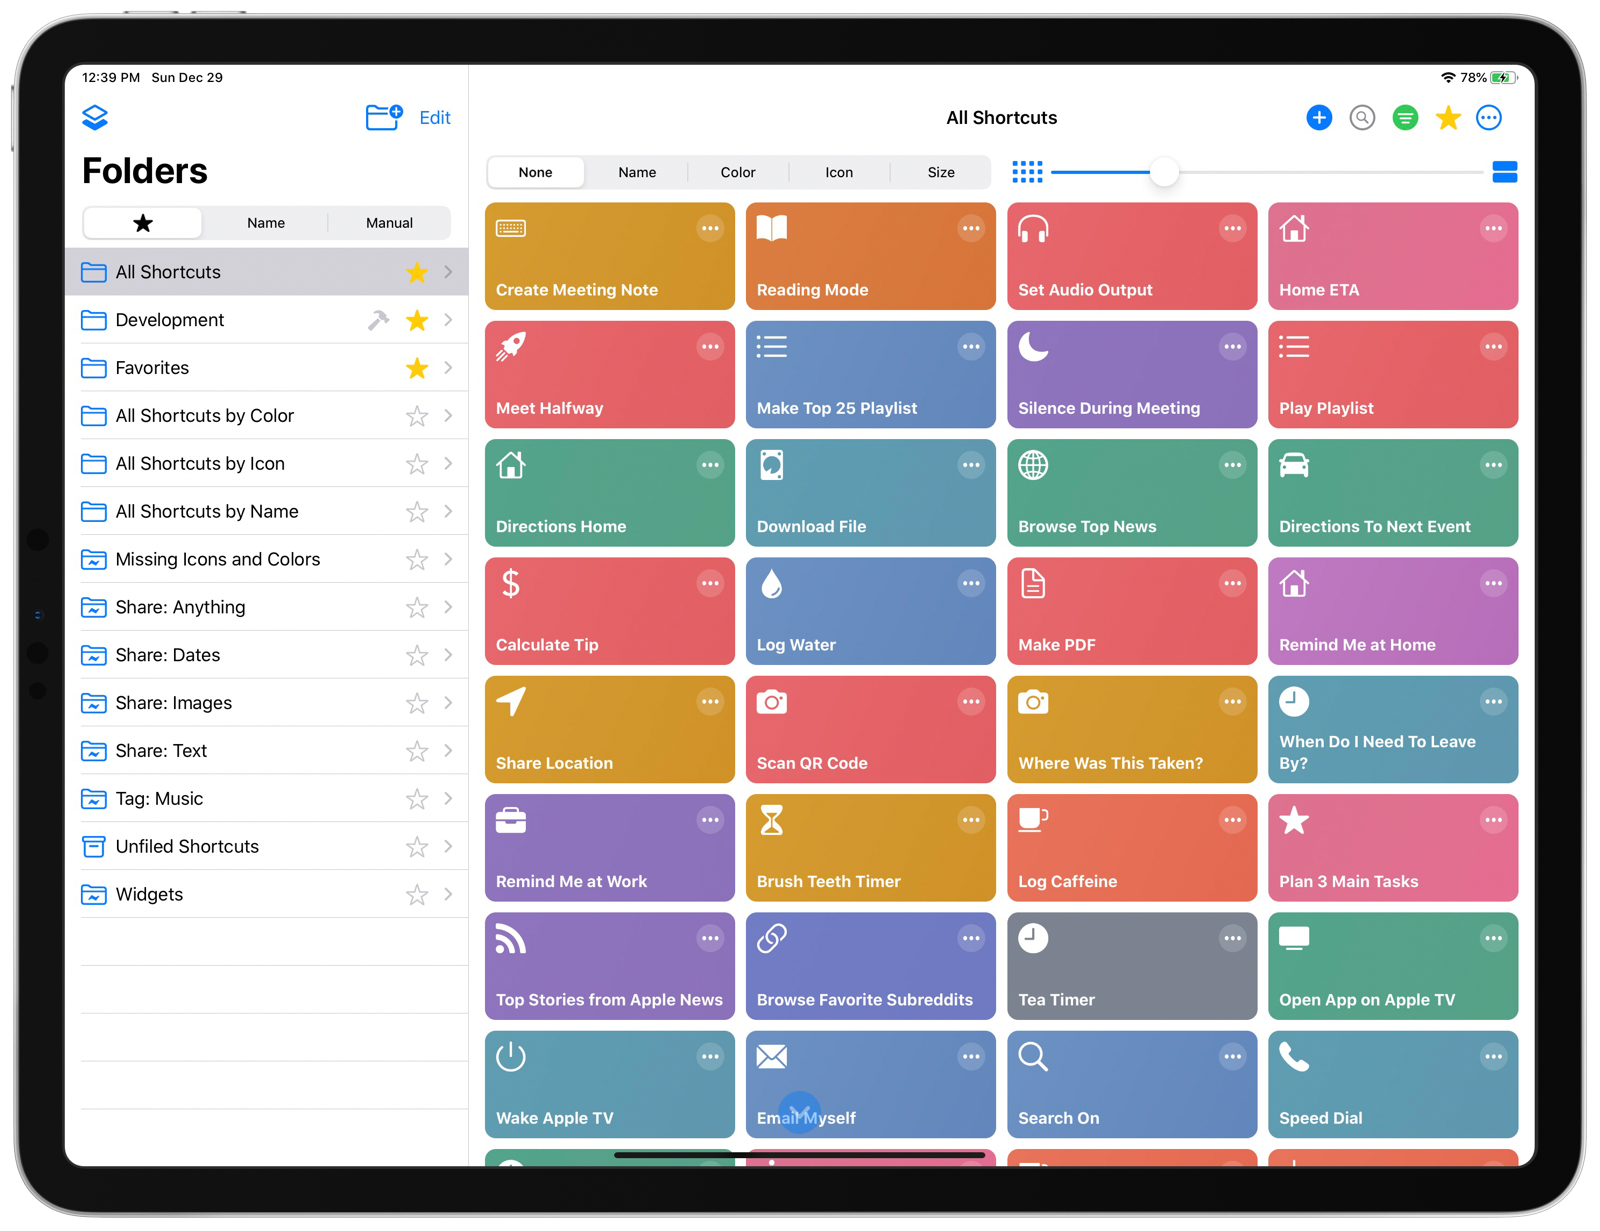Expand Unfiled Shortcuts chevron
This screenshot has height=1231, width=1600.
(449, 847)
